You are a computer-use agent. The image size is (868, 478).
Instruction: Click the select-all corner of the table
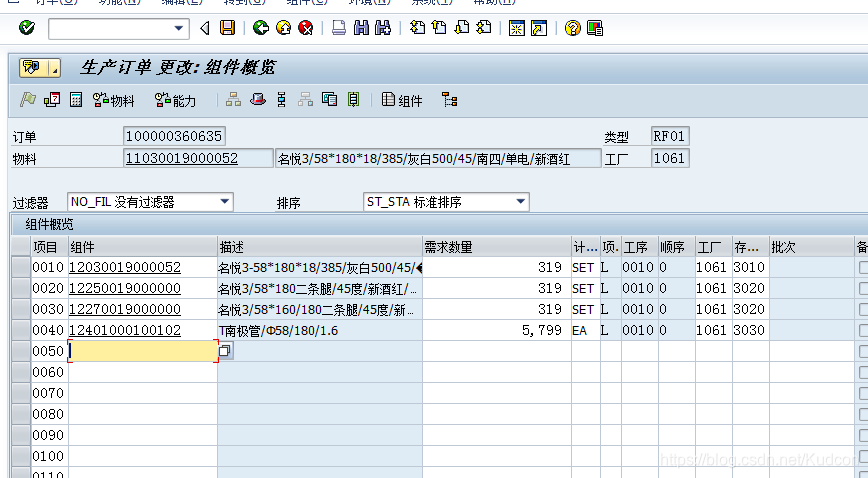(x=21, y=246)
